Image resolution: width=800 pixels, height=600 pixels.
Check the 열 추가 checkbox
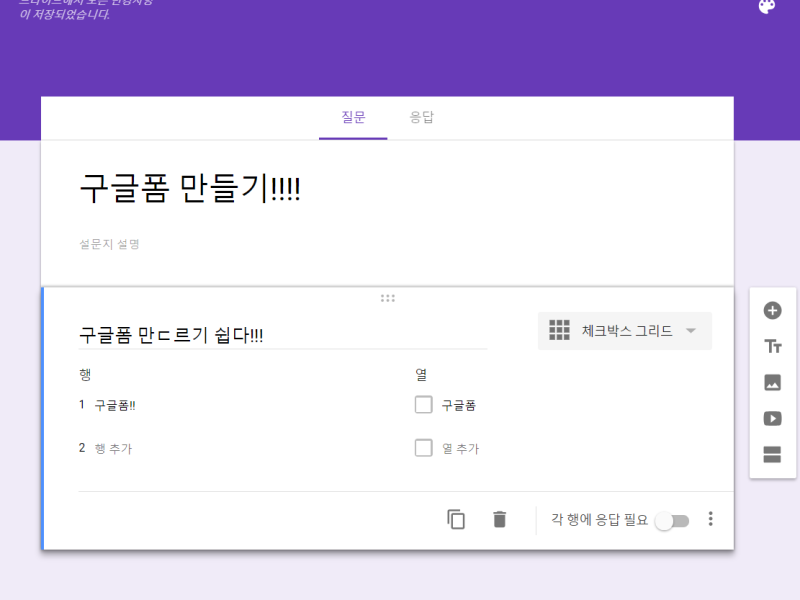pyautogui.click(x=423, y=448)
